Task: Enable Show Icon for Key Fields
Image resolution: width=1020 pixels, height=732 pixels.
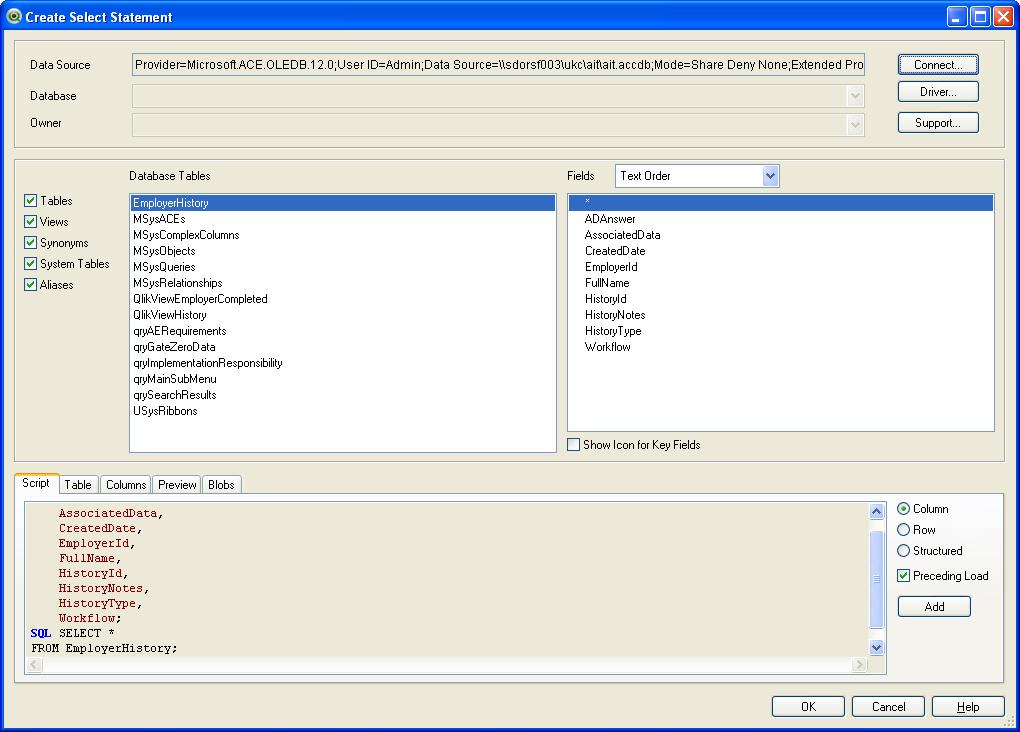Action: (x=572, y=444)
